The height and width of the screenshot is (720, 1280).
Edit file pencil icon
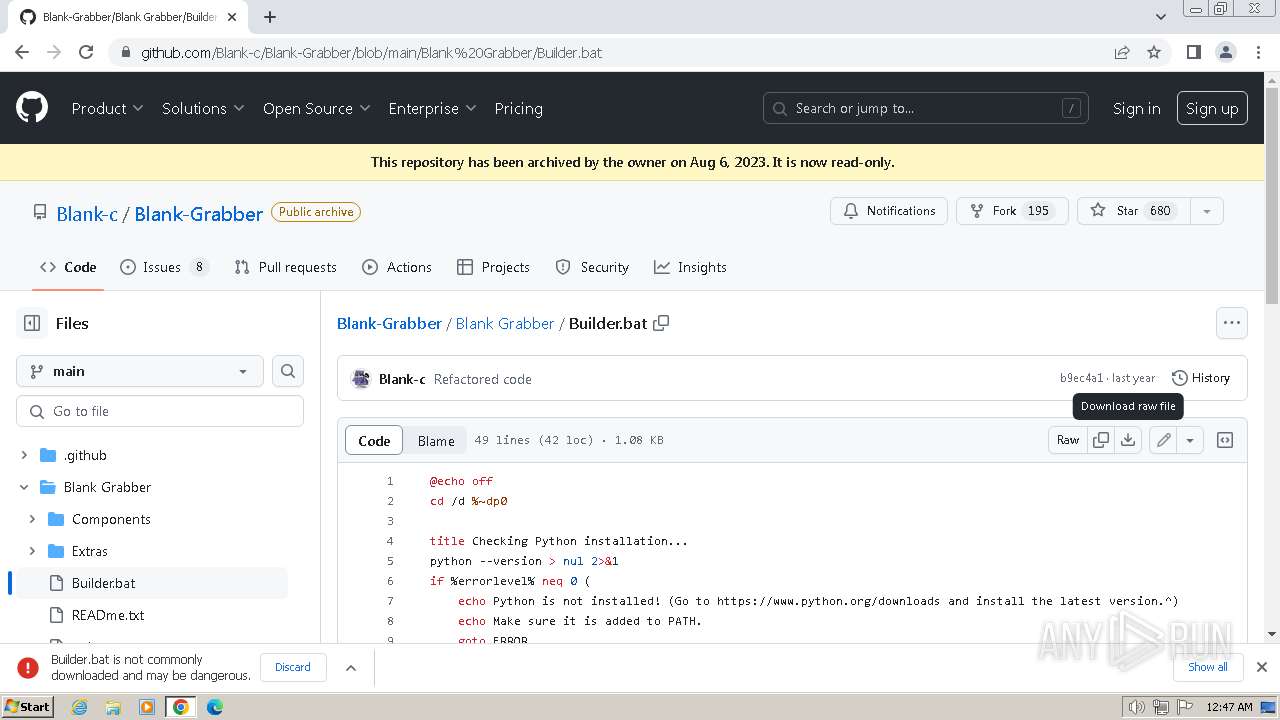pyautogui.click(x=1163, y=440)
